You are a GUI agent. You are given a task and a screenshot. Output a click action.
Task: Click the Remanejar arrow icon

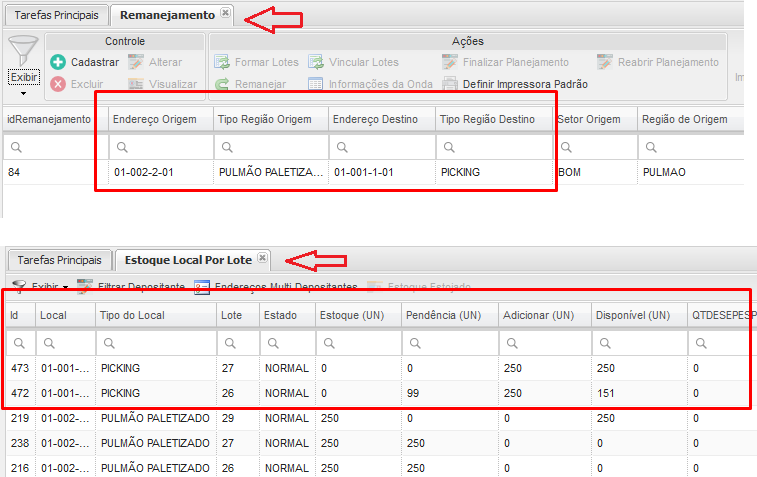[222, 84]
